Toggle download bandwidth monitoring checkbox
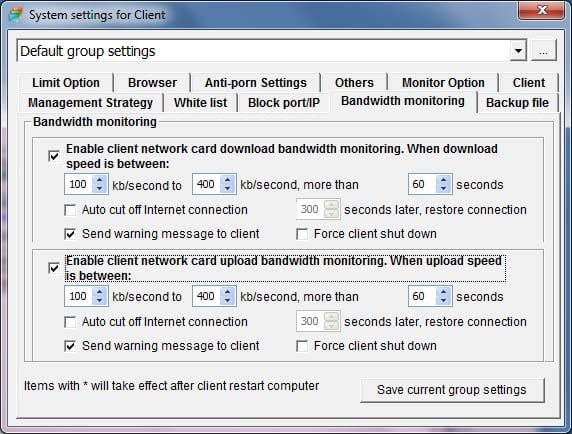Image resolution: width=572 pixels, height=434 pixels. coord(54,156)
